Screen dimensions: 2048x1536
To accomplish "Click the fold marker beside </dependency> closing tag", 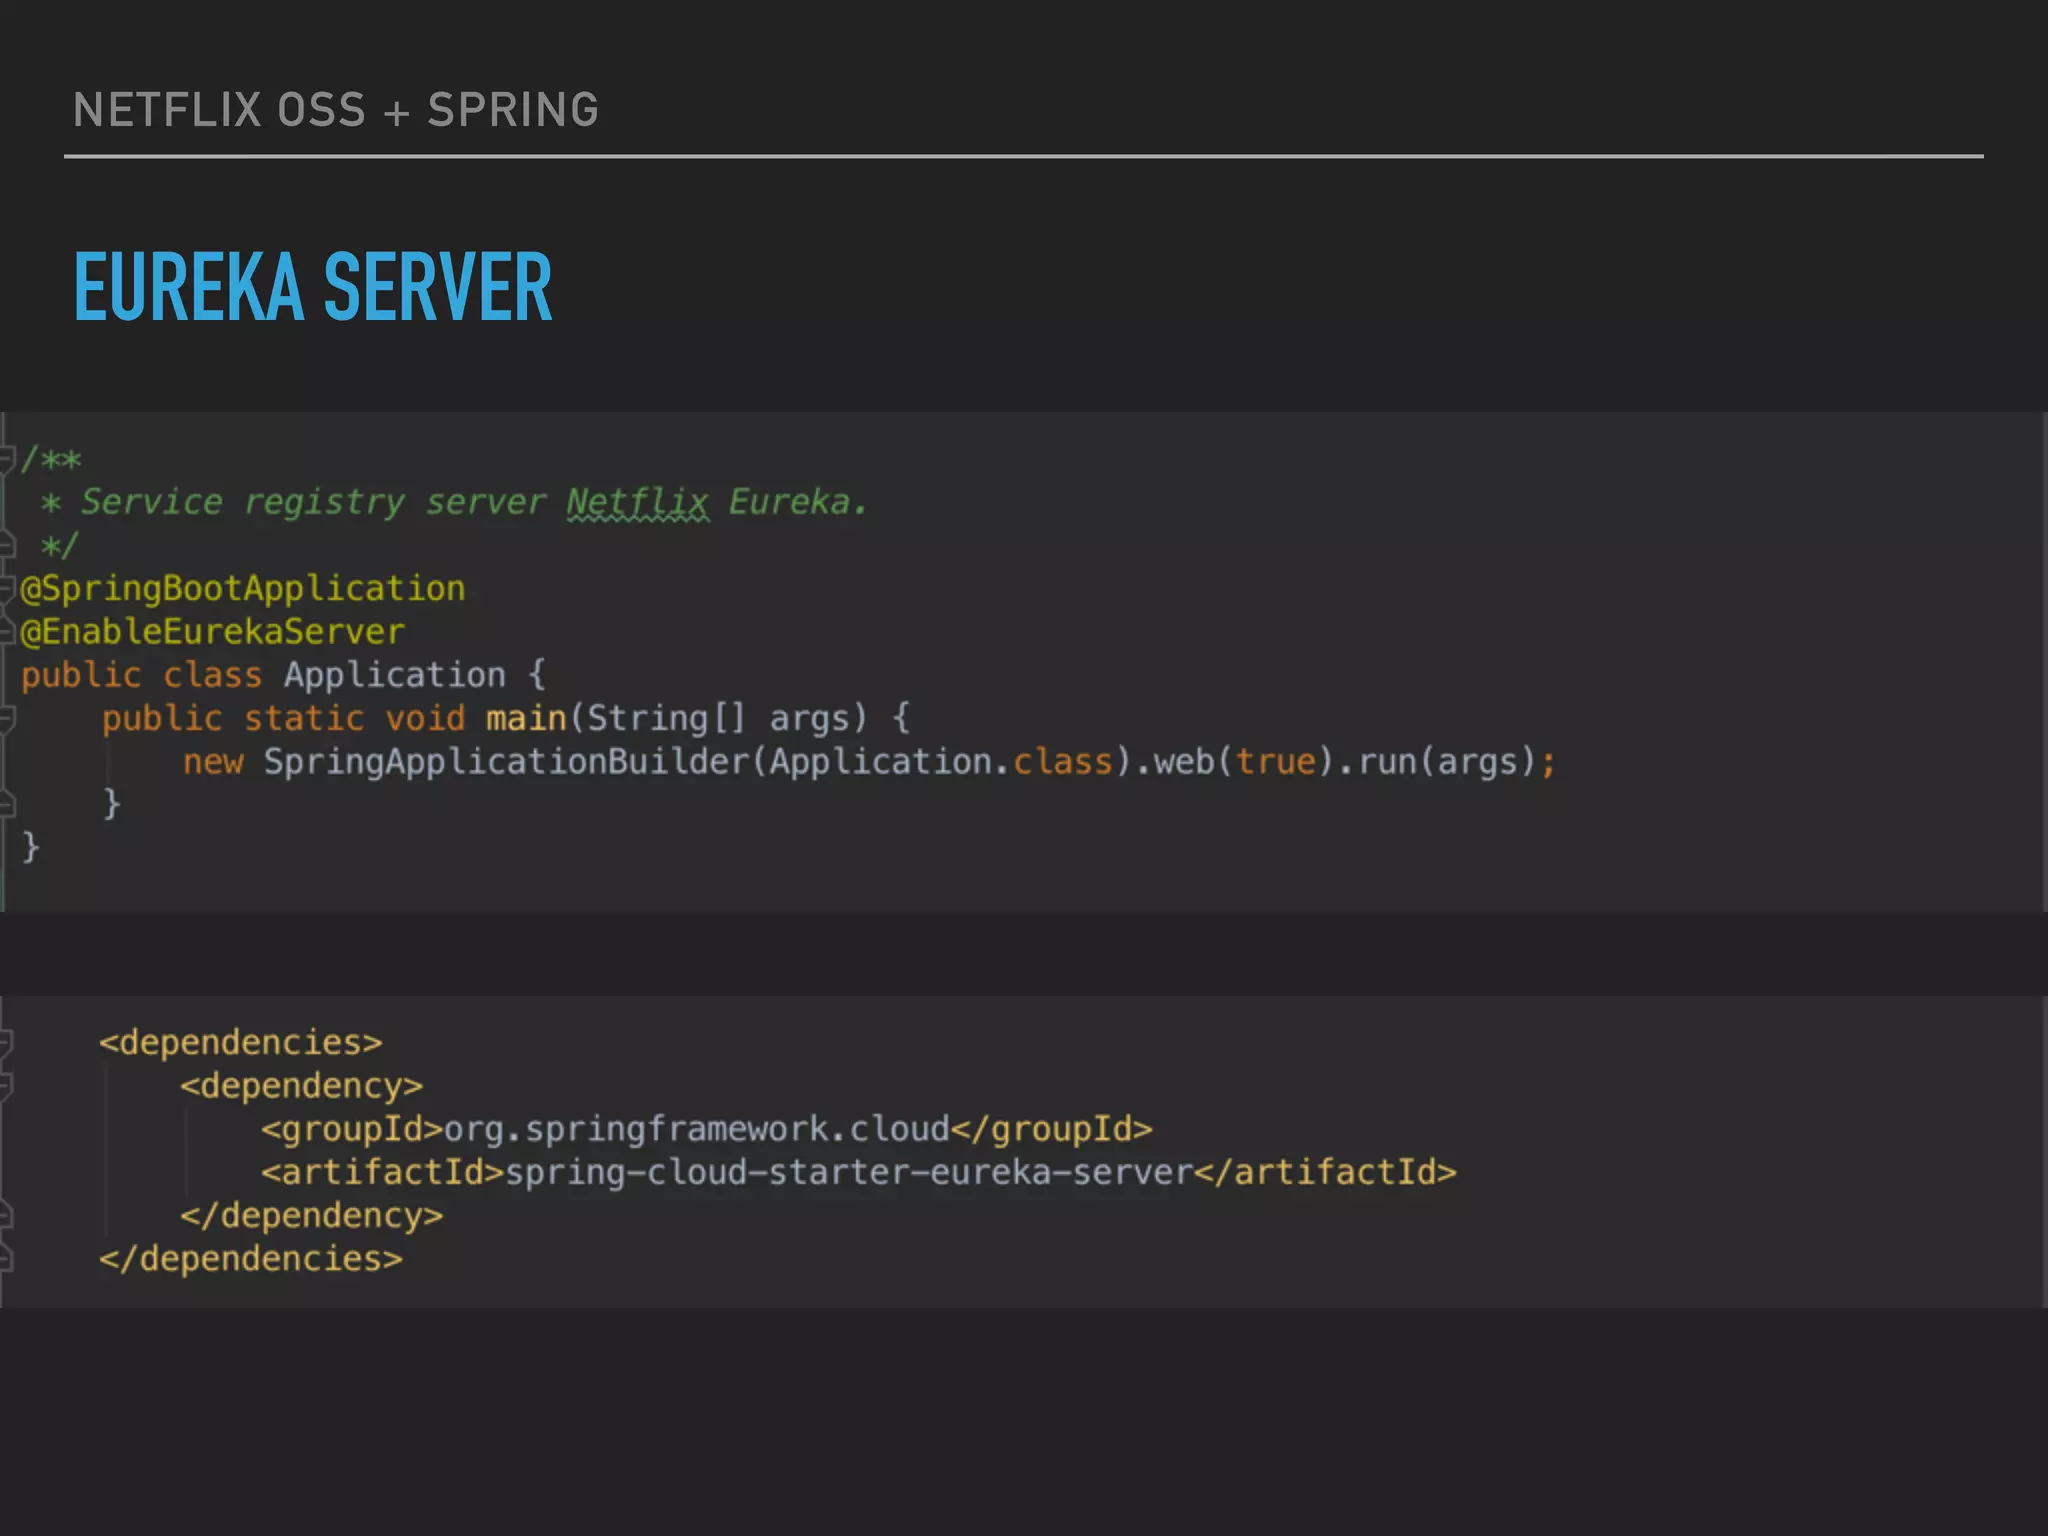I will pyautogui.click(x=6, y=1215).
